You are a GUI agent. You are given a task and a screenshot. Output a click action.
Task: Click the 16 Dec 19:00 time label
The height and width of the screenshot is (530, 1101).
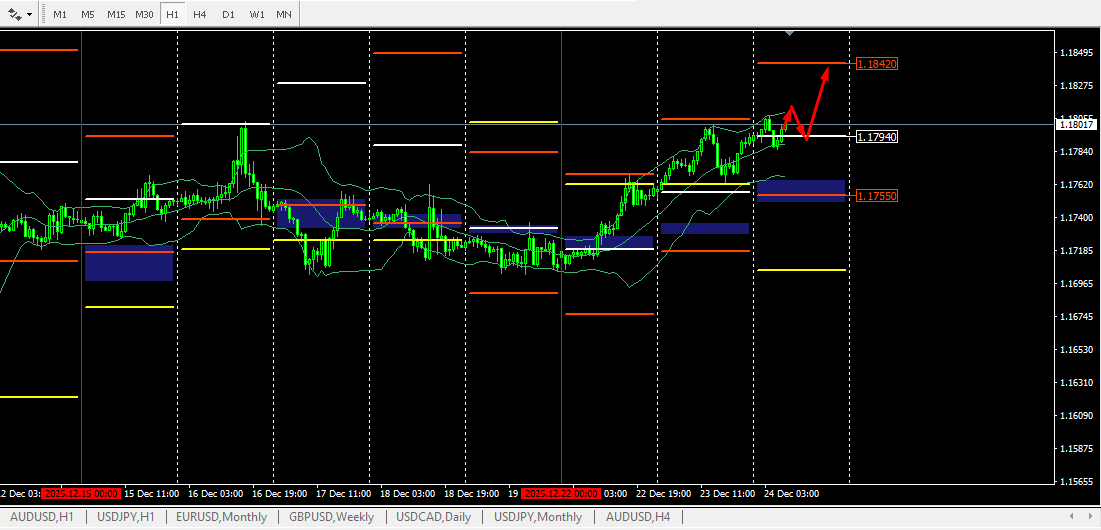pyautogui.click(x=279, y=493)
